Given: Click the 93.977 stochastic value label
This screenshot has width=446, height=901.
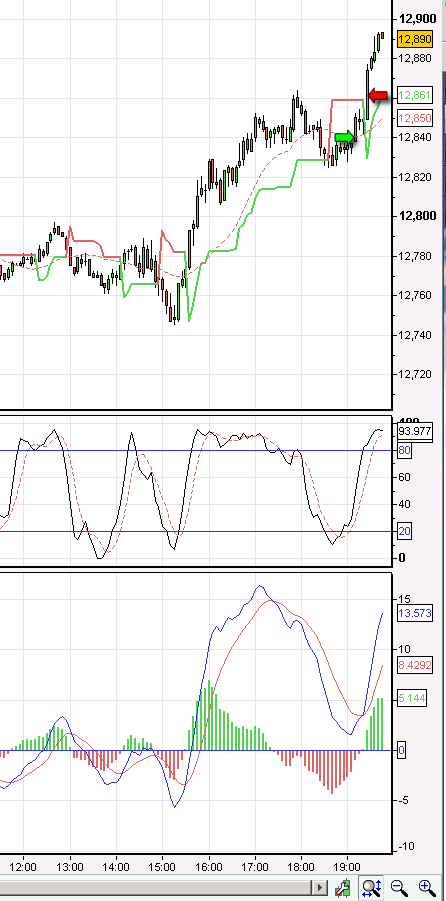Looking at the screenshot, I should click(414, 431).
